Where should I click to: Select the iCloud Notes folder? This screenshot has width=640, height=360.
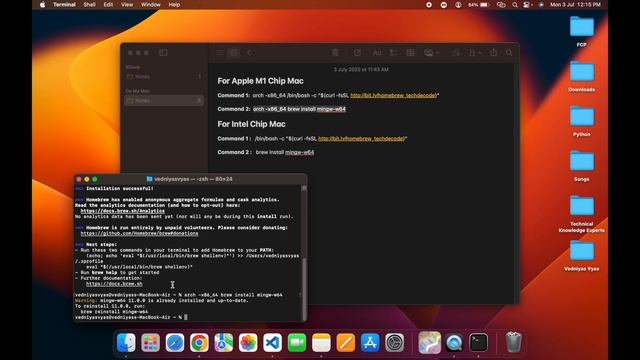[164, 76]
